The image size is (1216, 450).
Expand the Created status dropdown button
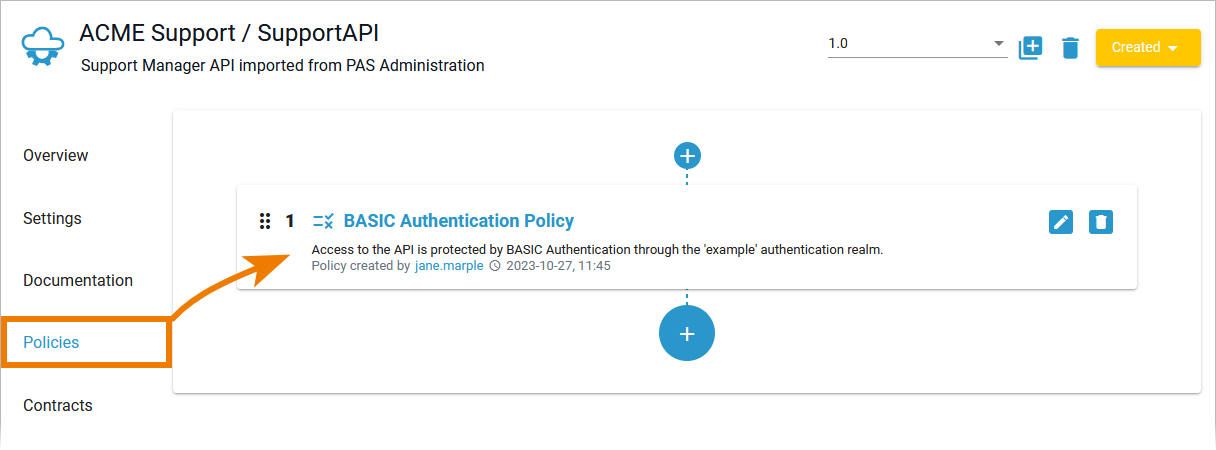pos(1148,47)
